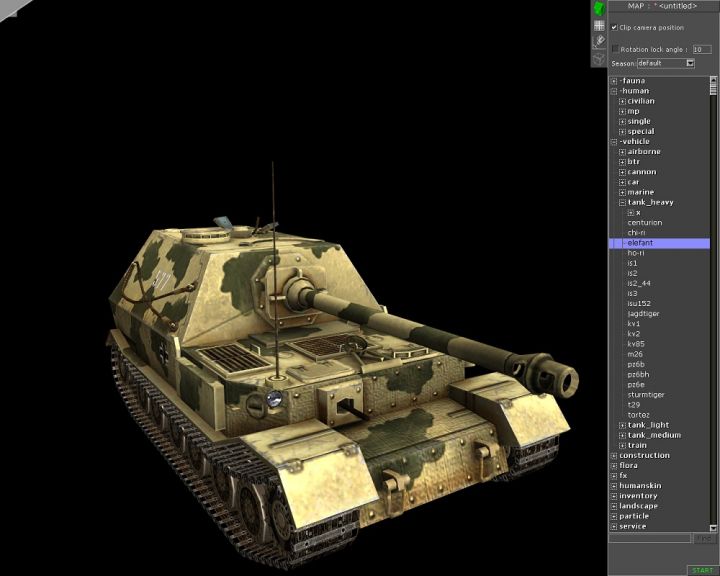Click the wireframe box icon

pyautogui.click(x=599, y=59)
